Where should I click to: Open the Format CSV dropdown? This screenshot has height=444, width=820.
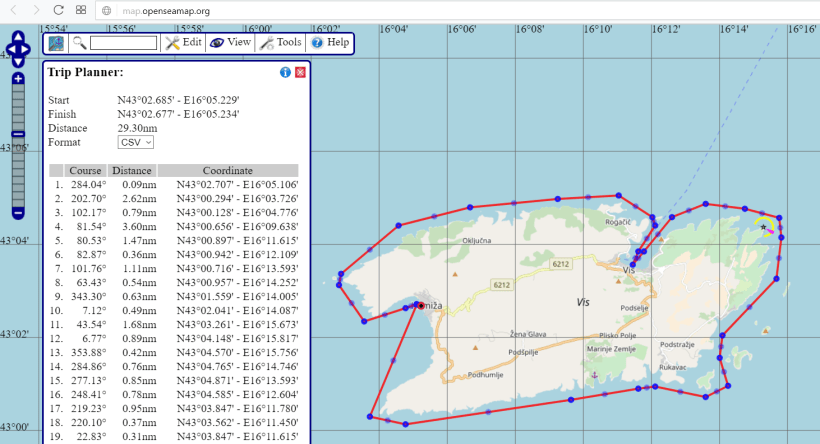point(135,143)
